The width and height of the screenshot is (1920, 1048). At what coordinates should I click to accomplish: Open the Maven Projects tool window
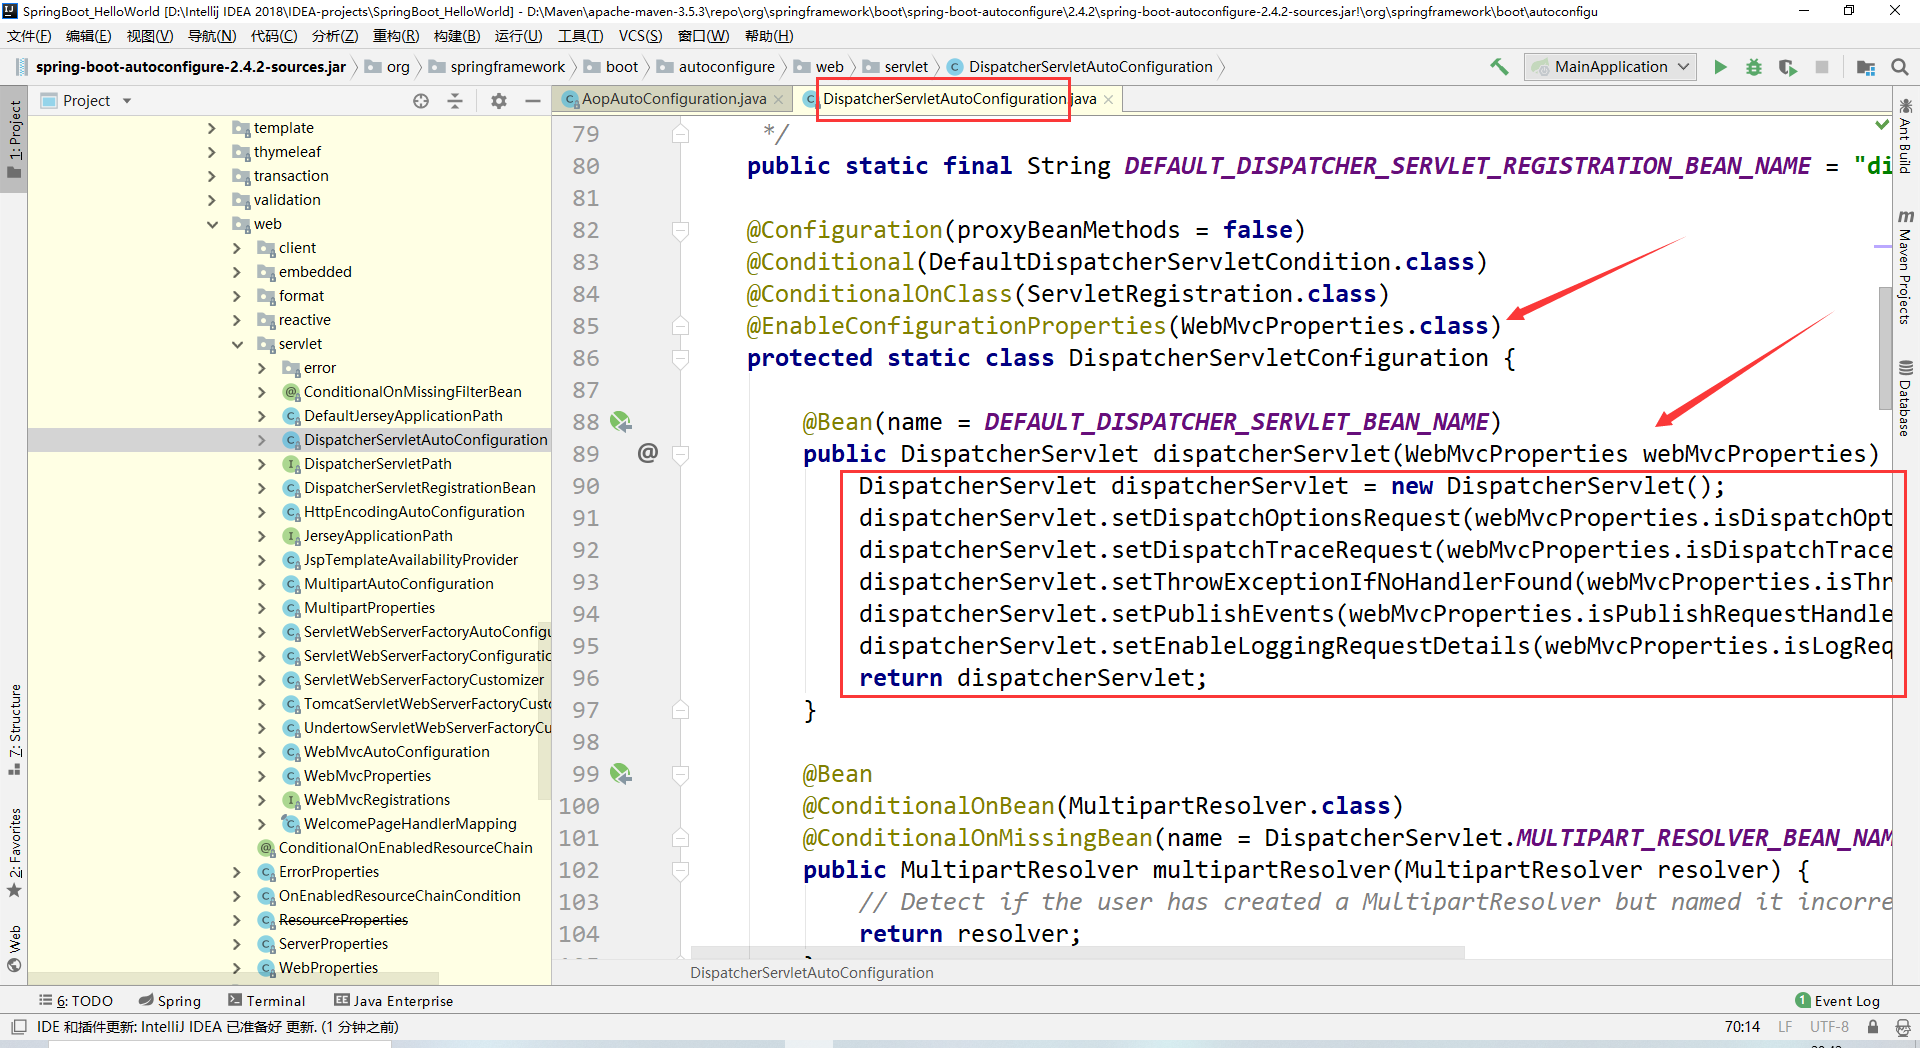pos(1905,267)
